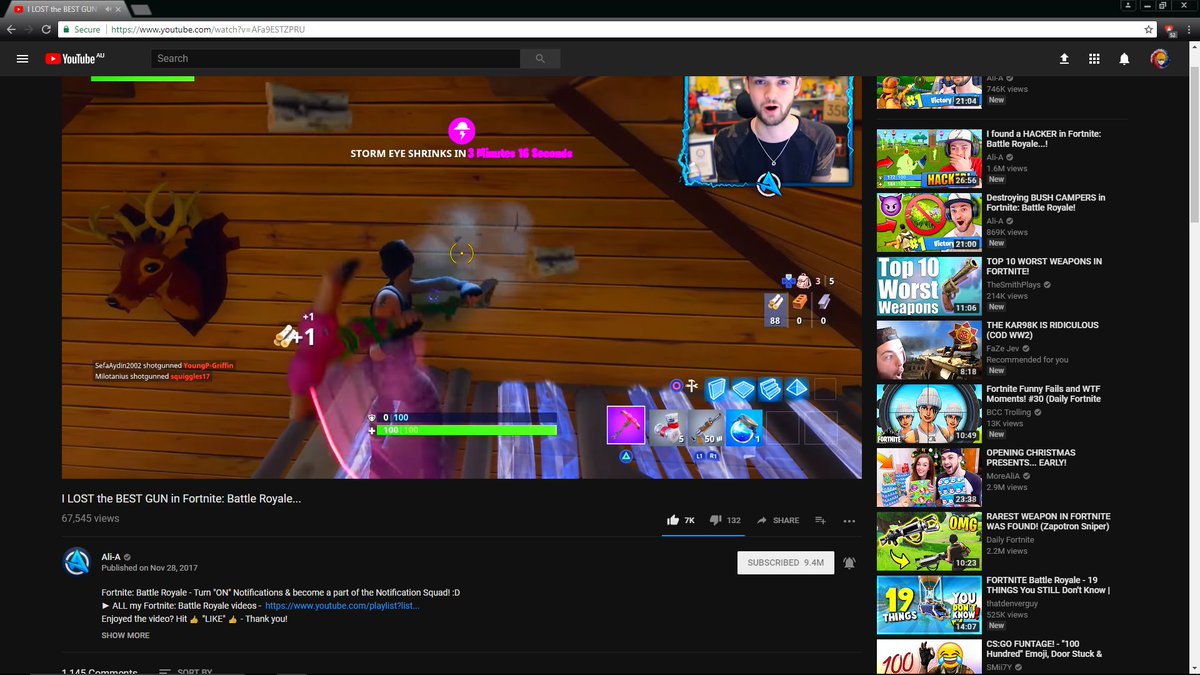
Task: Open 'CS:GO FUNTAGE!' video thumbnail
Action: [x=929, y=657]
